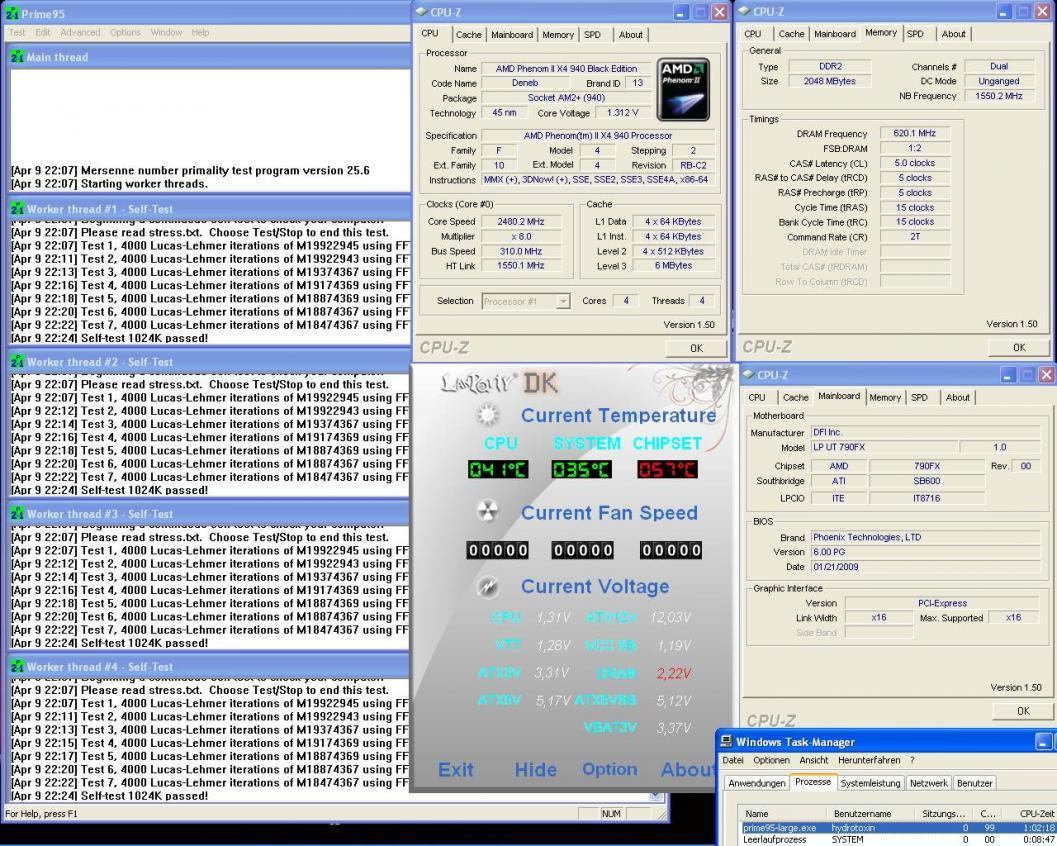
Task: Click the NB Frequency value 1550.2 MHz
Action: click(x=999, y=96)
